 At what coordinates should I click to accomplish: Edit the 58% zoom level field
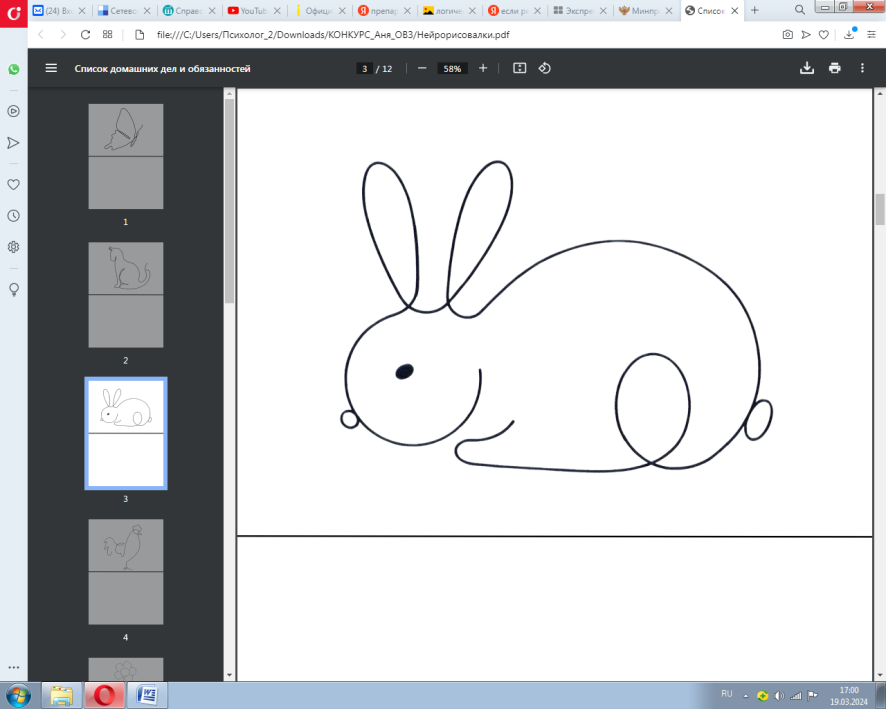pyautogui.click(x=452, y=69)
